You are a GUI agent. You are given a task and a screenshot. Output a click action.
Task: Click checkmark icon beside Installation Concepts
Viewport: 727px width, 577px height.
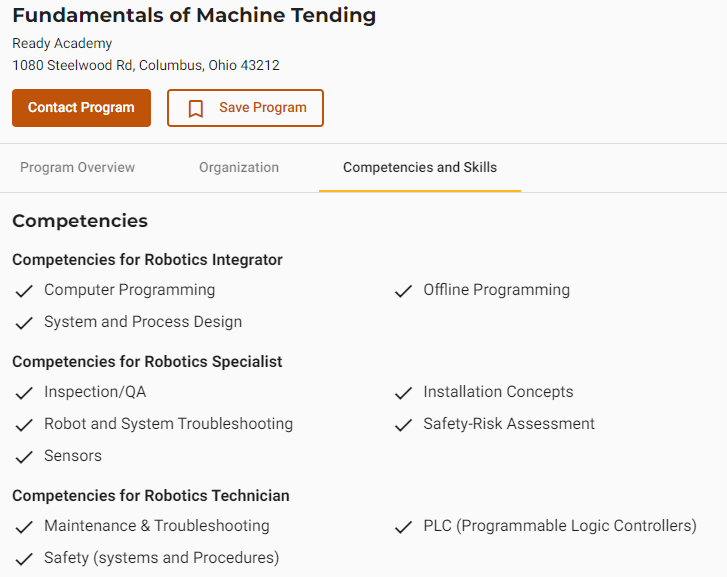[x=403, y=393]
